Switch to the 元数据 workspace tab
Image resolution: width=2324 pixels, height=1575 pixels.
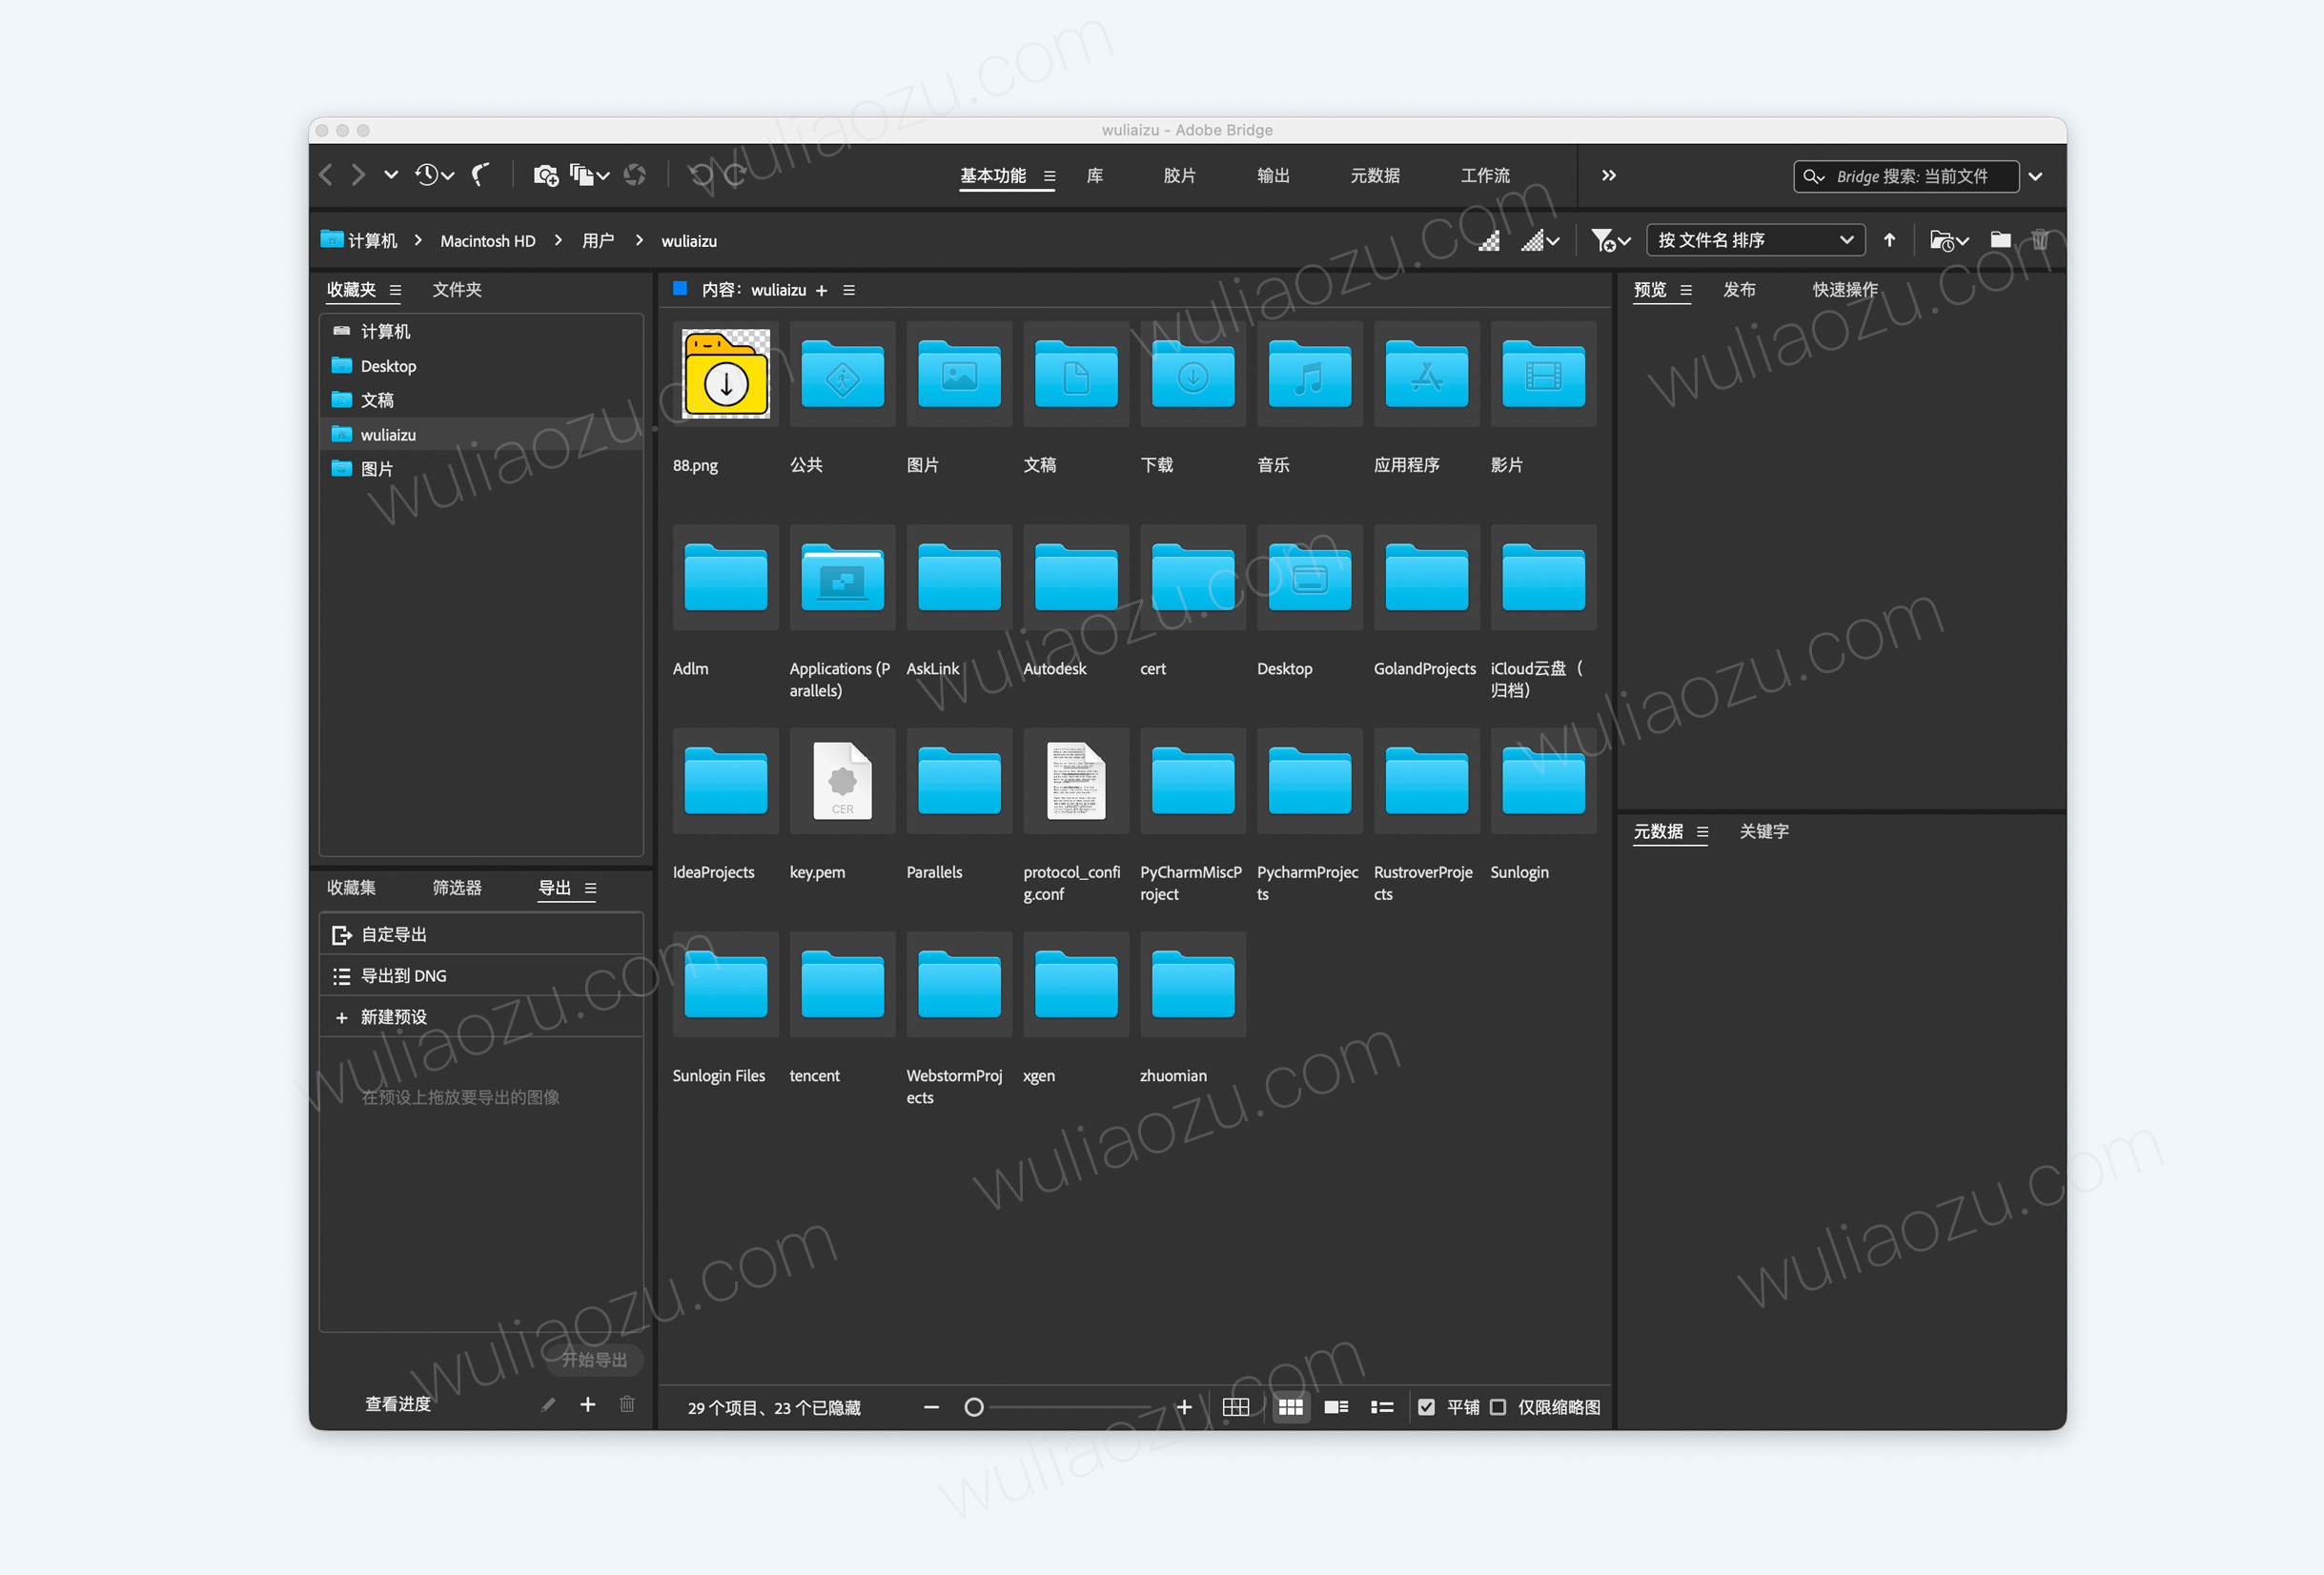[1374, 175]
